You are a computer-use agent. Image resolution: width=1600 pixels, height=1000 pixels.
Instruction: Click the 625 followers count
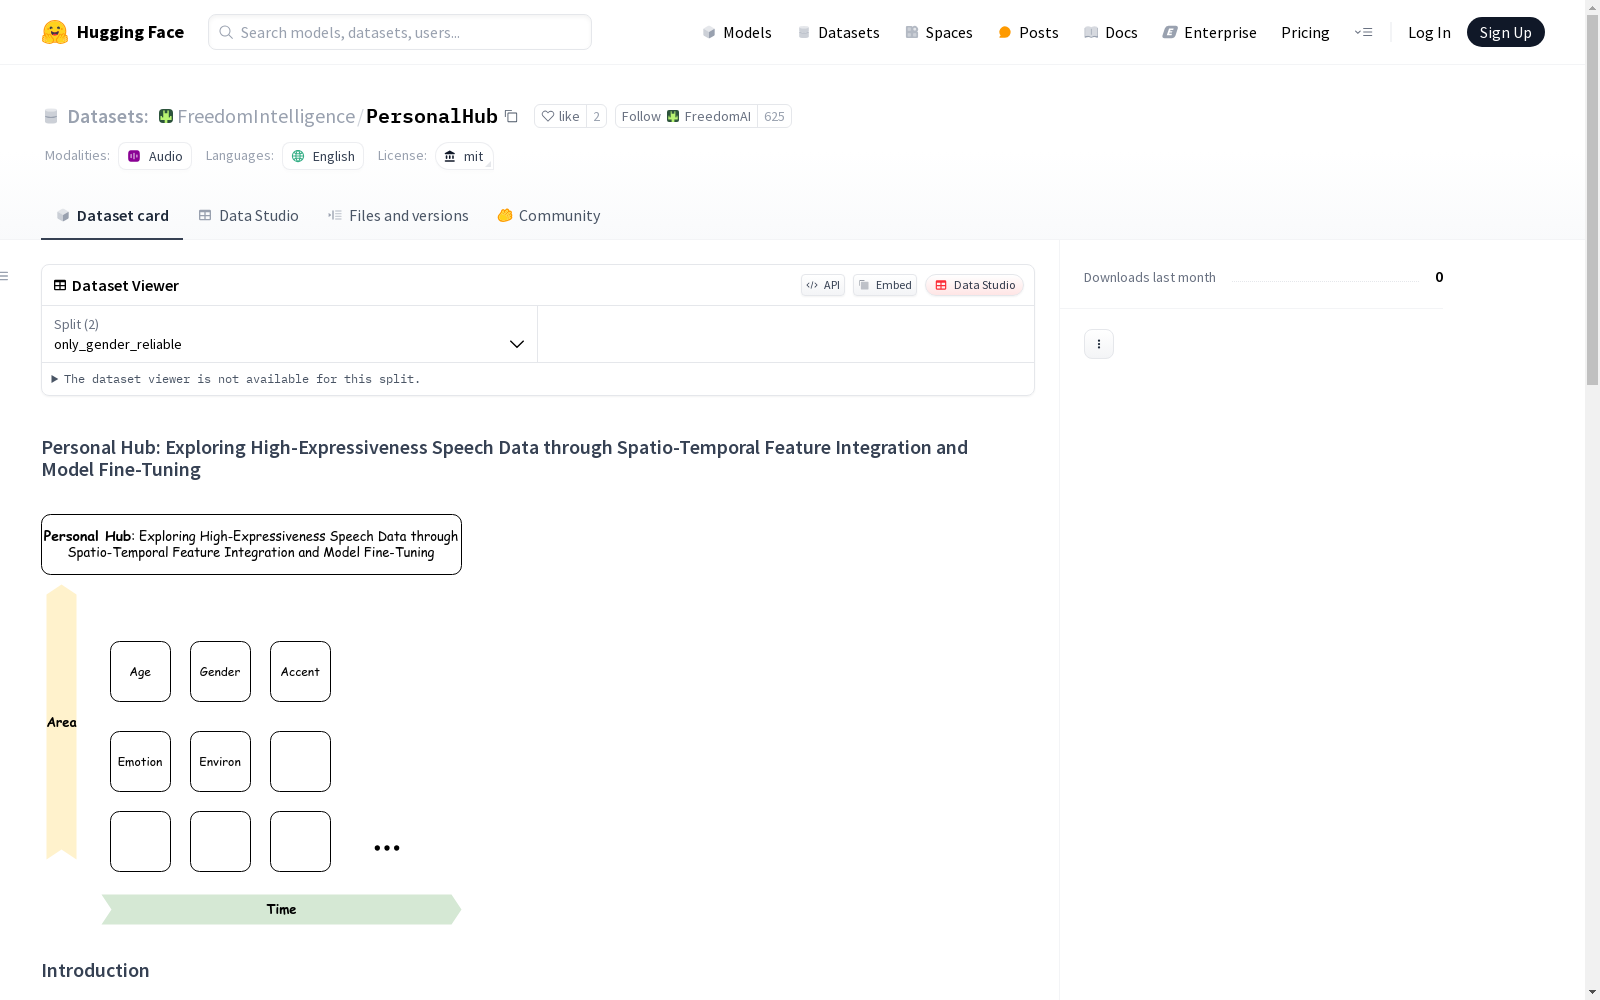click(x=774, y=116)
